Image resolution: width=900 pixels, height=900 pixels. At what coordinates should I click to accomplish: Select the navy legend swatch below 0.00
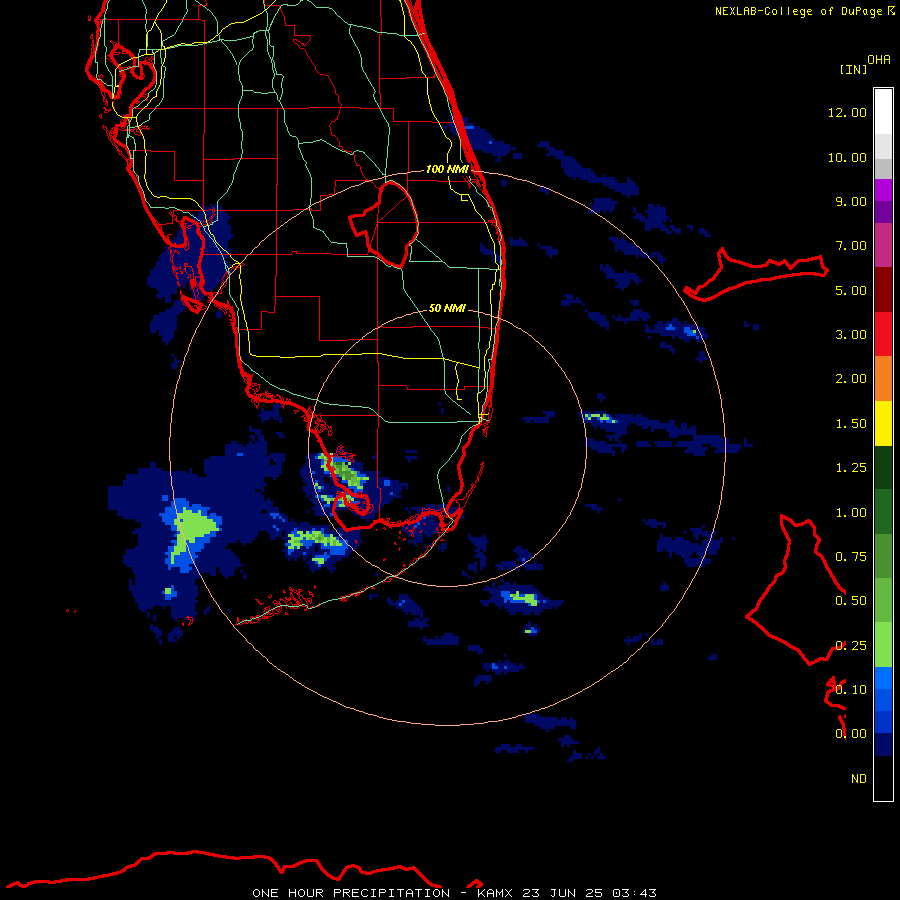click(x=883, y=745)
